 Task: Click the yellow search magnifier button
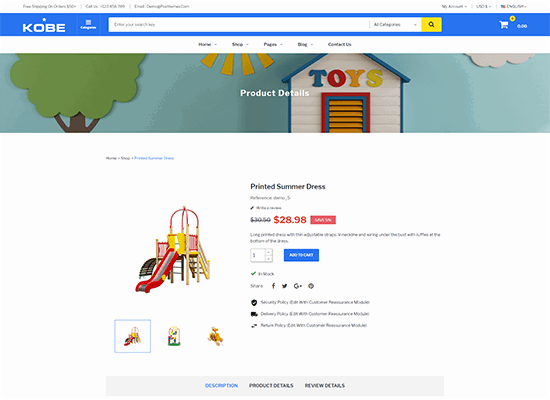pyautogui.click(x=431, y=25)
